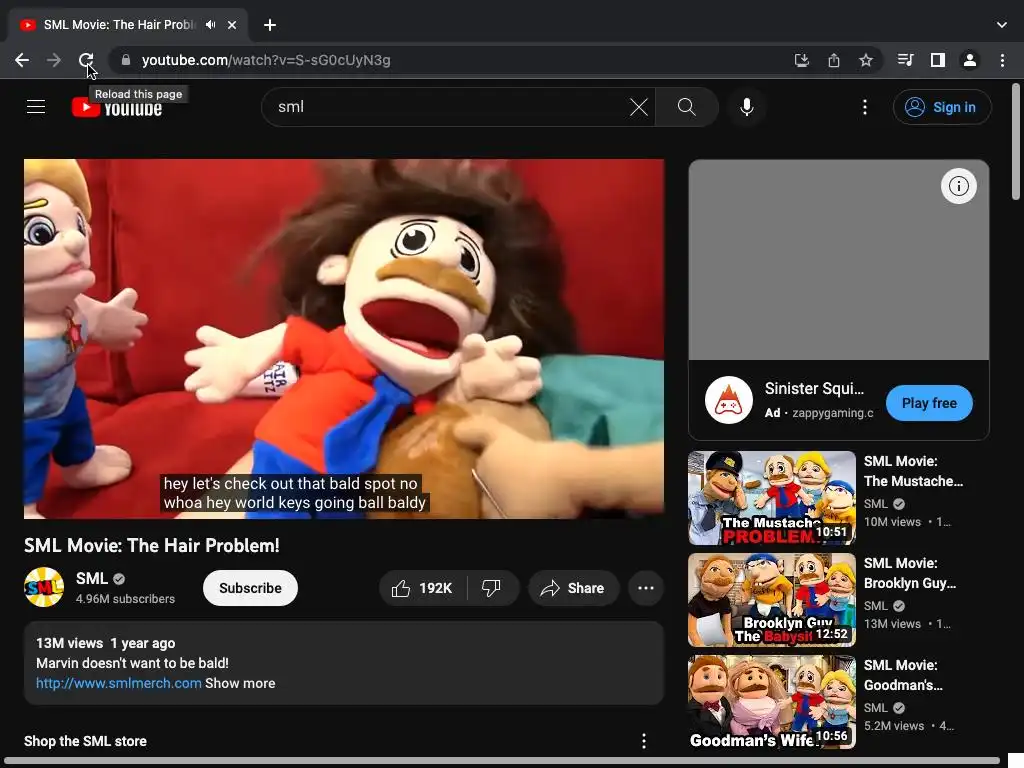This screenshot has height=768, width=1024.
Task: Click the video player
Action: tap(344, 339)
